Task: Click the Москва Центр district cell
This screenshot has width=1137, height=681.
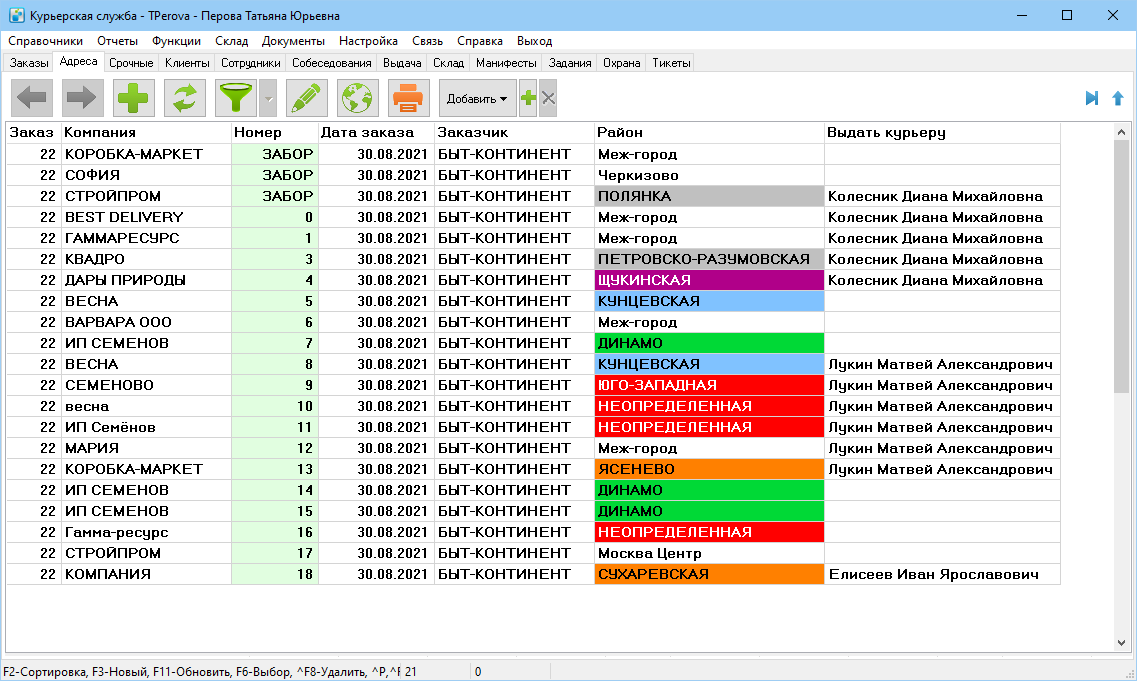Action: tap(709, 553)
